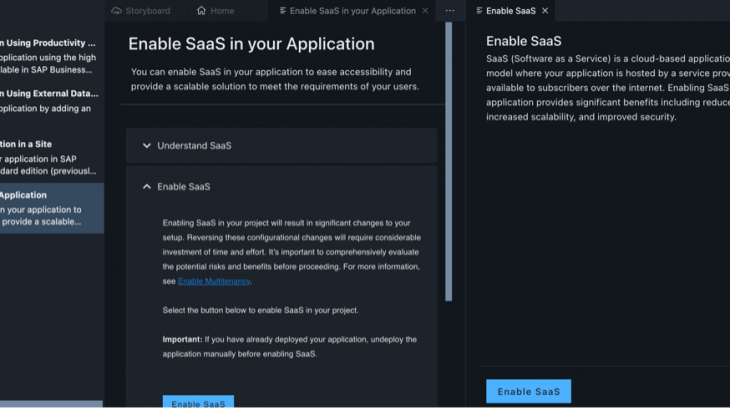Click the Storyboard tab icon
This screenshot has height=410, width=730.
(x=117, y=11)
